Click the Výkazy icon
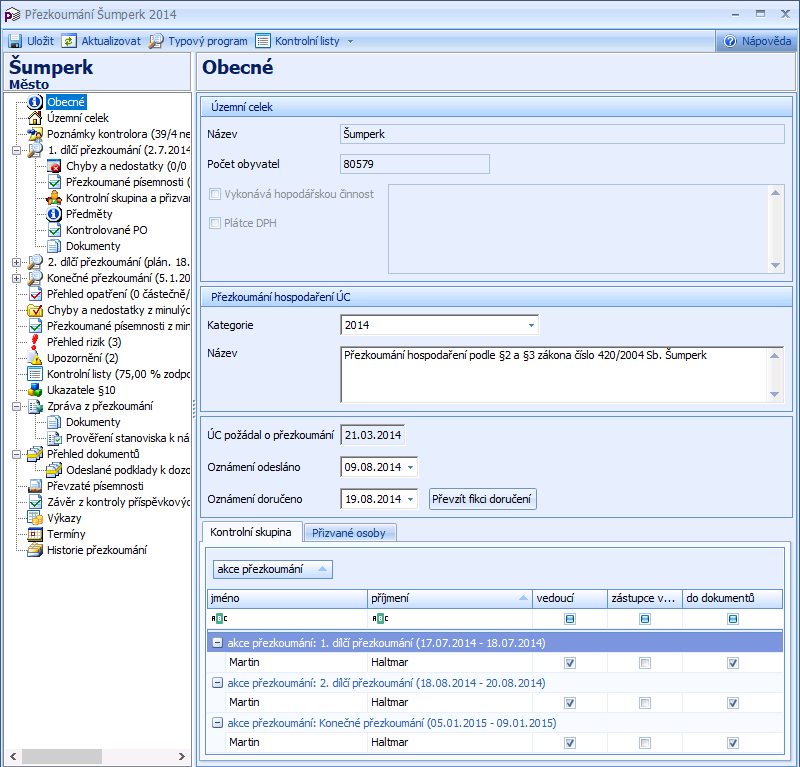This screenshot has height=767, width=800. click(35, 518)
